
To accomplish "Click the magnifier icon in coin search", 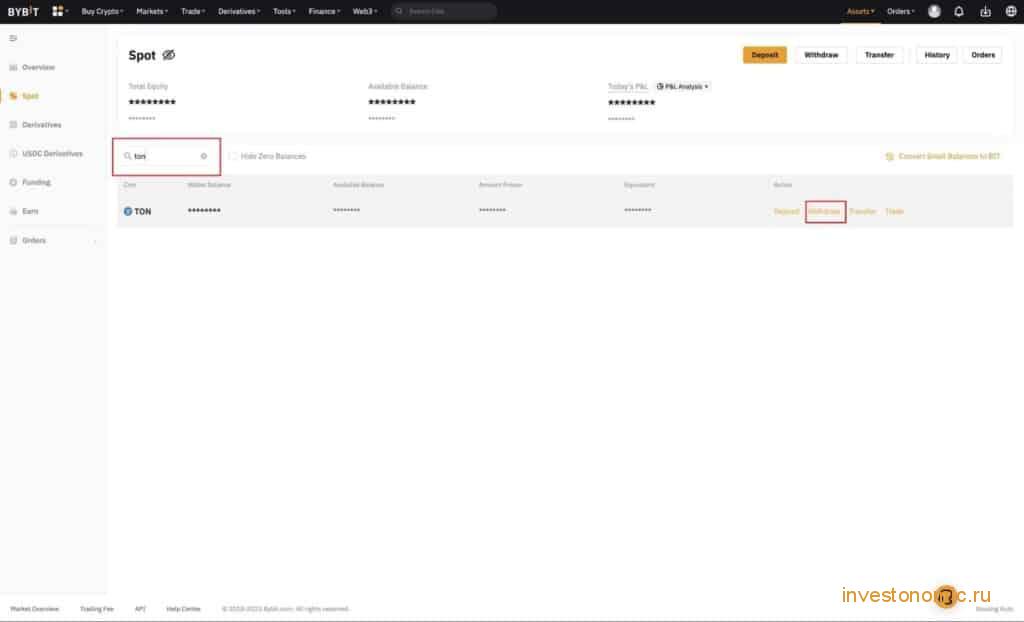I will pyautogui.click(x=127, y=156).
